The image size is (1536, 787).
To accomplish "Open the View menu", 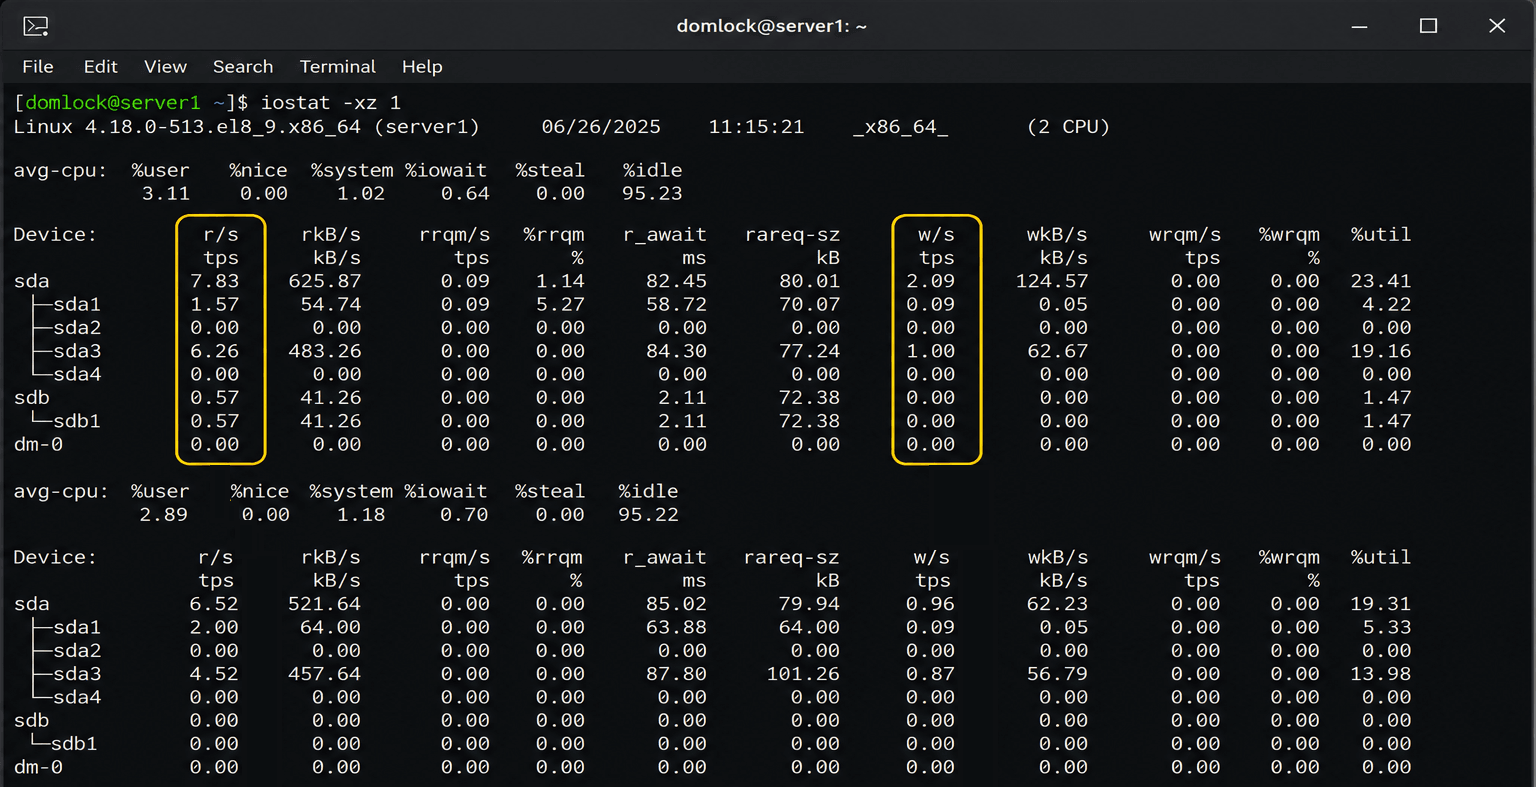I will 165,67.
